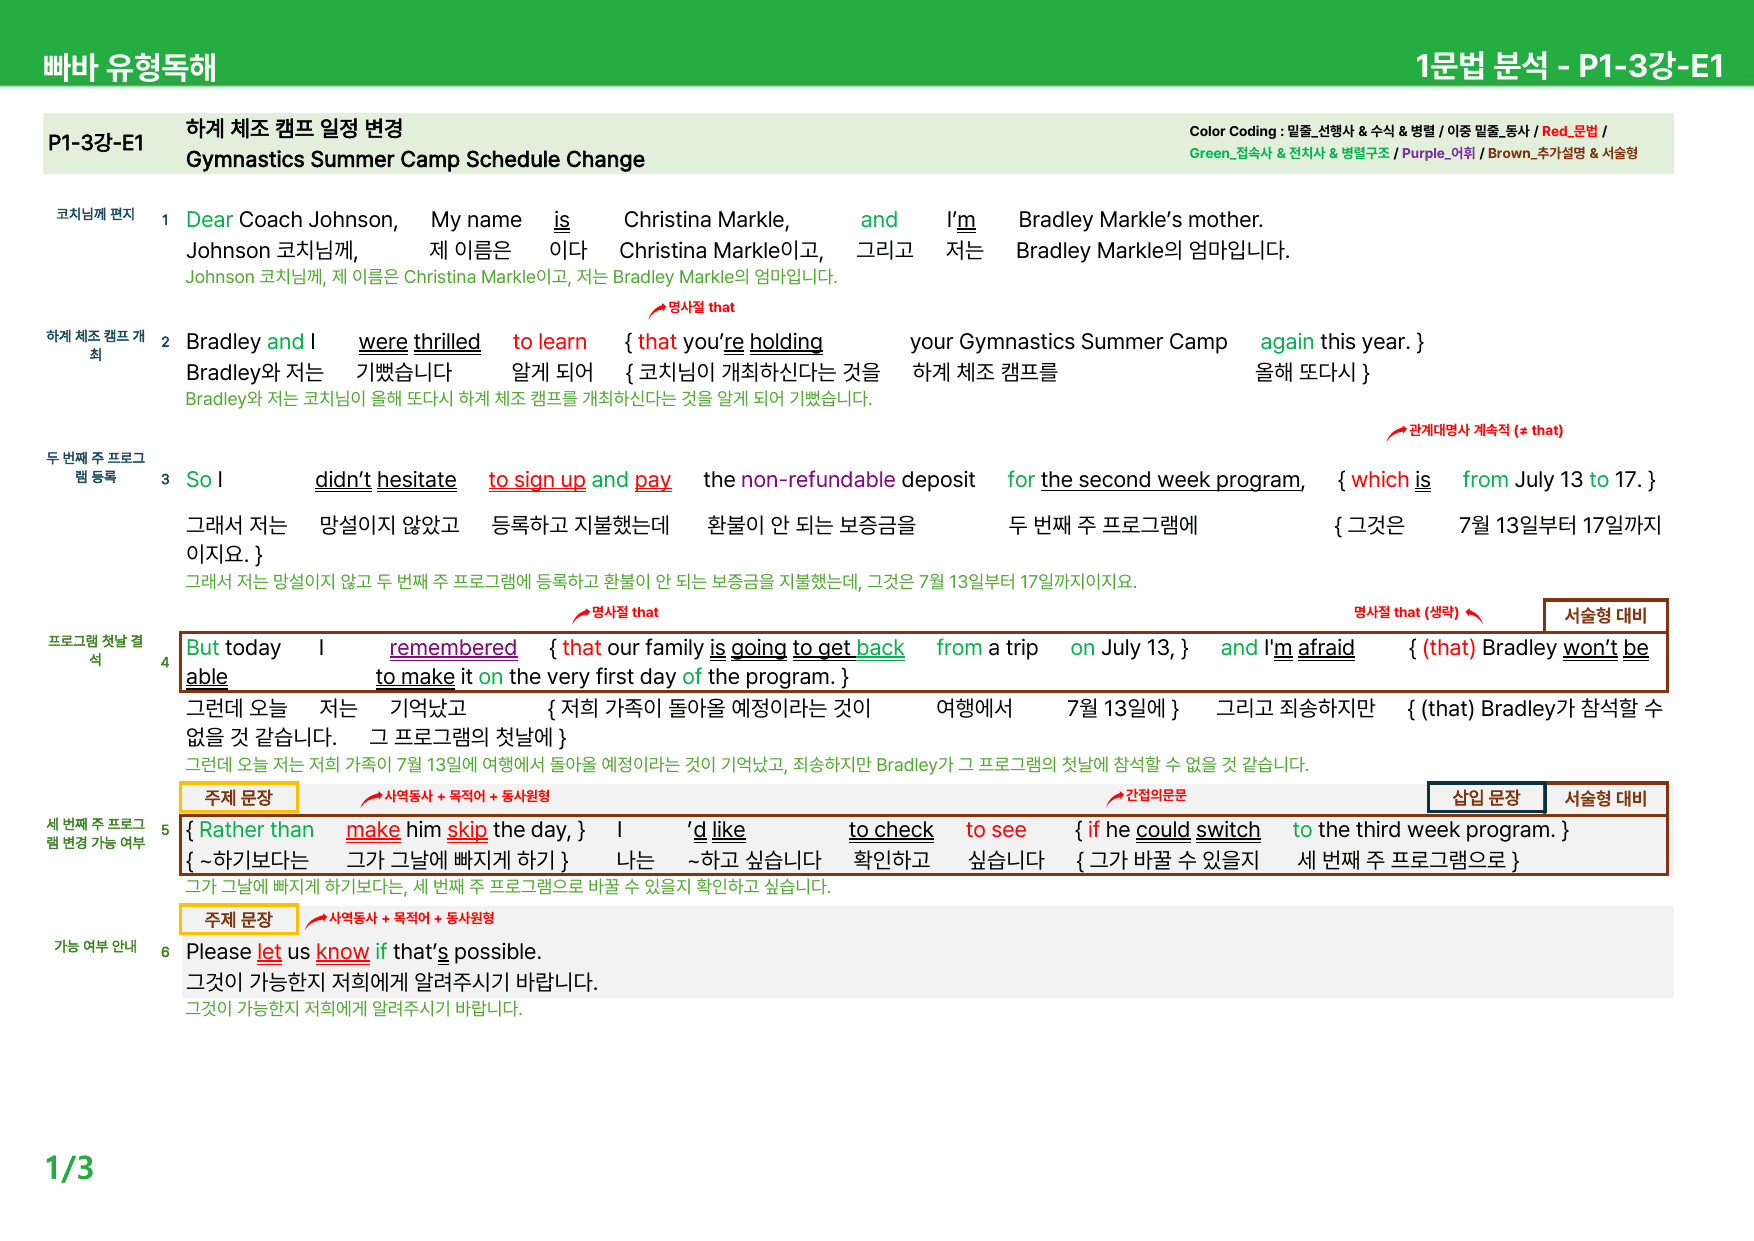Click the red arrow beside 명사절 that in sentence 2
The width and height of the screenshot is (1754, 1241).
[x=657, y=309]
